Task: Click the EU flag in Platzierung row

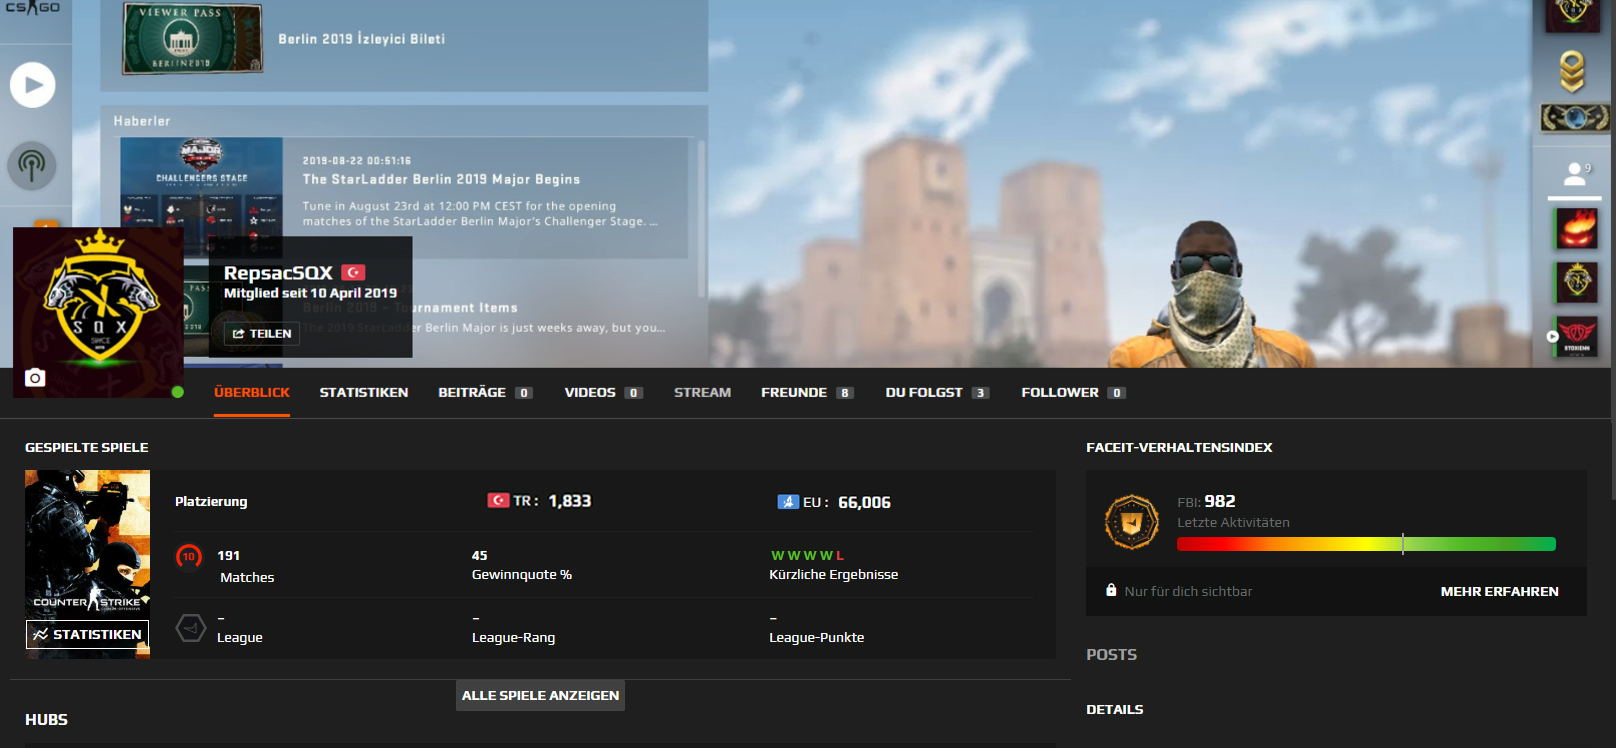Action: (x=788, y=502)
